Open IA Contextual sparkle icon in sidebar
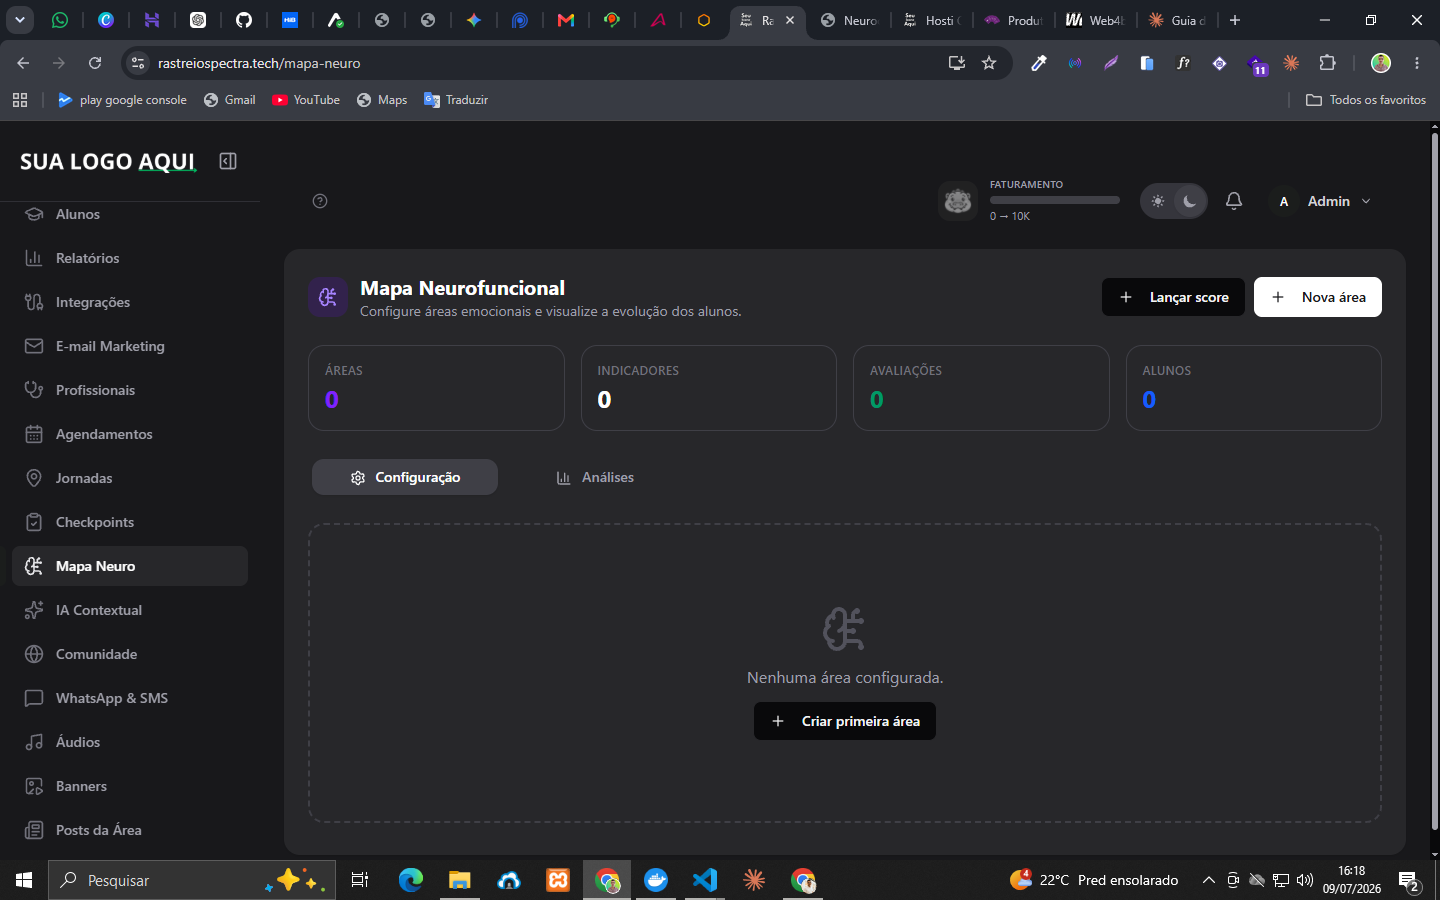This screenshot has width=1440, height=900. (x=34, y=610)
